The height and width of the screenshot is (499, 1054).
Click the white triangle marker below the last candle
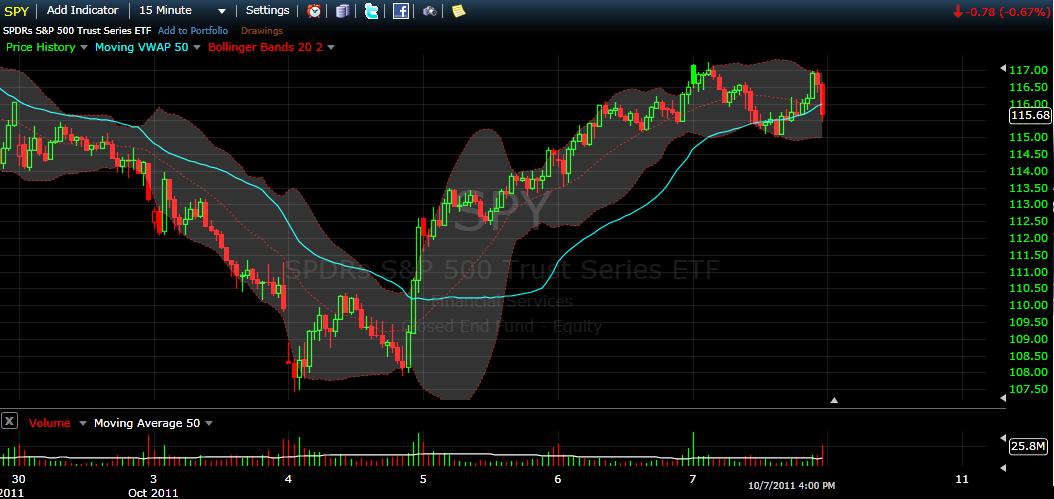[x=834, y=400]
